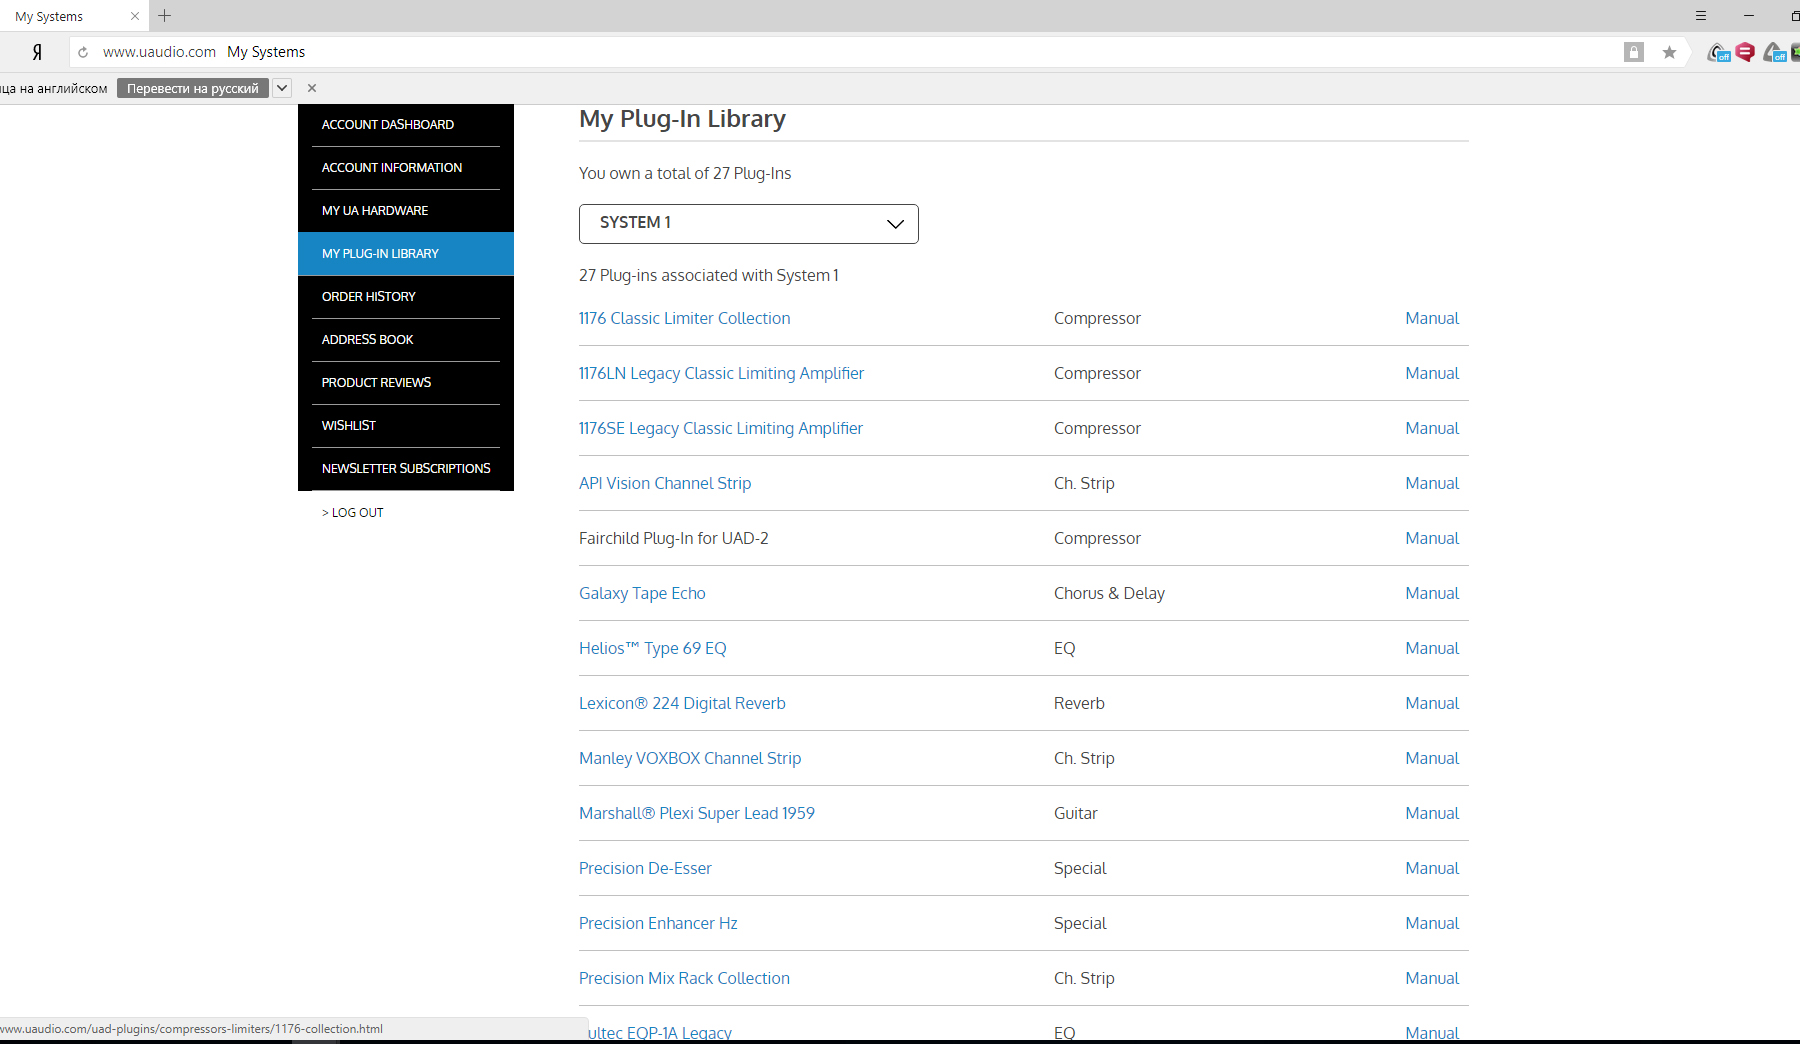Open Precision De-Esser link
The image size is (1800, 1044).
pyautogui.click(x=645, y=868)
